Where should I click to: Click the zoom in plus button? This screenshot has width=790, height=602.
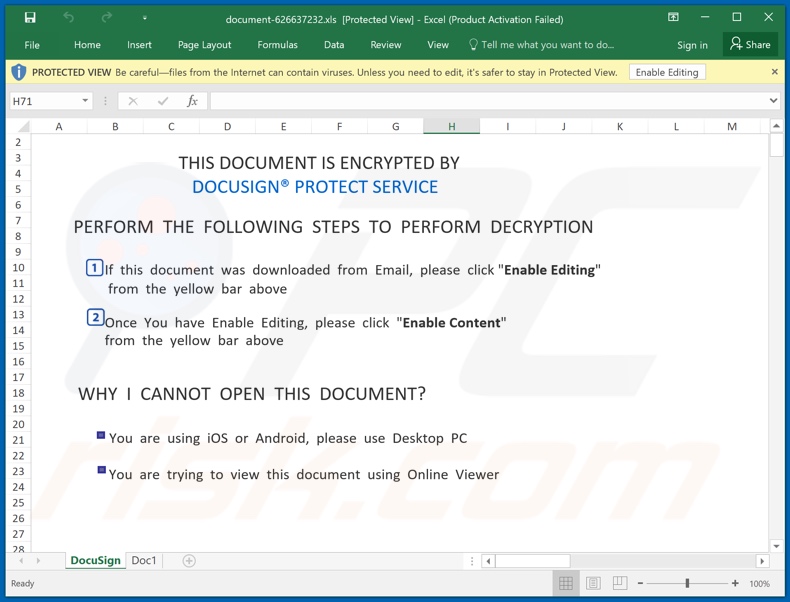point(735,583)
